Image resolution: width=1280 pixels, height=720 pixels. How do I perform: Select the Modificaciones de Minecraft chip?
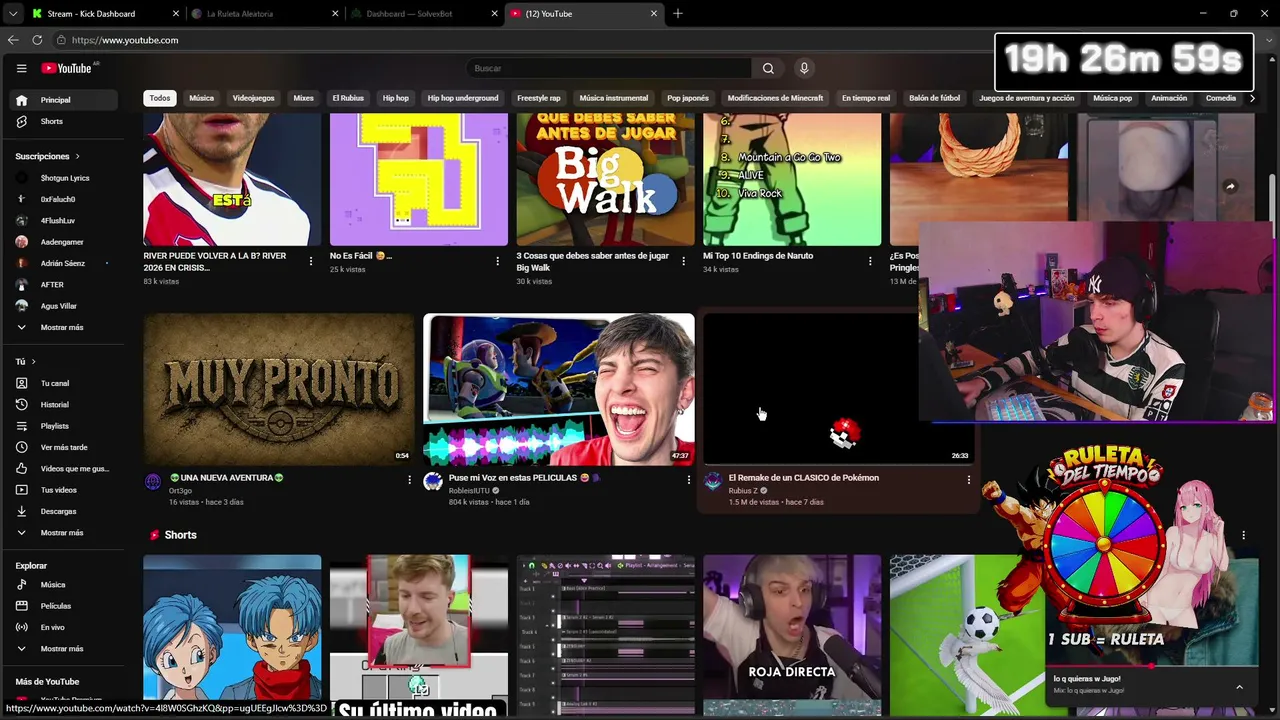pyautogui.click(x=775, y=98)
